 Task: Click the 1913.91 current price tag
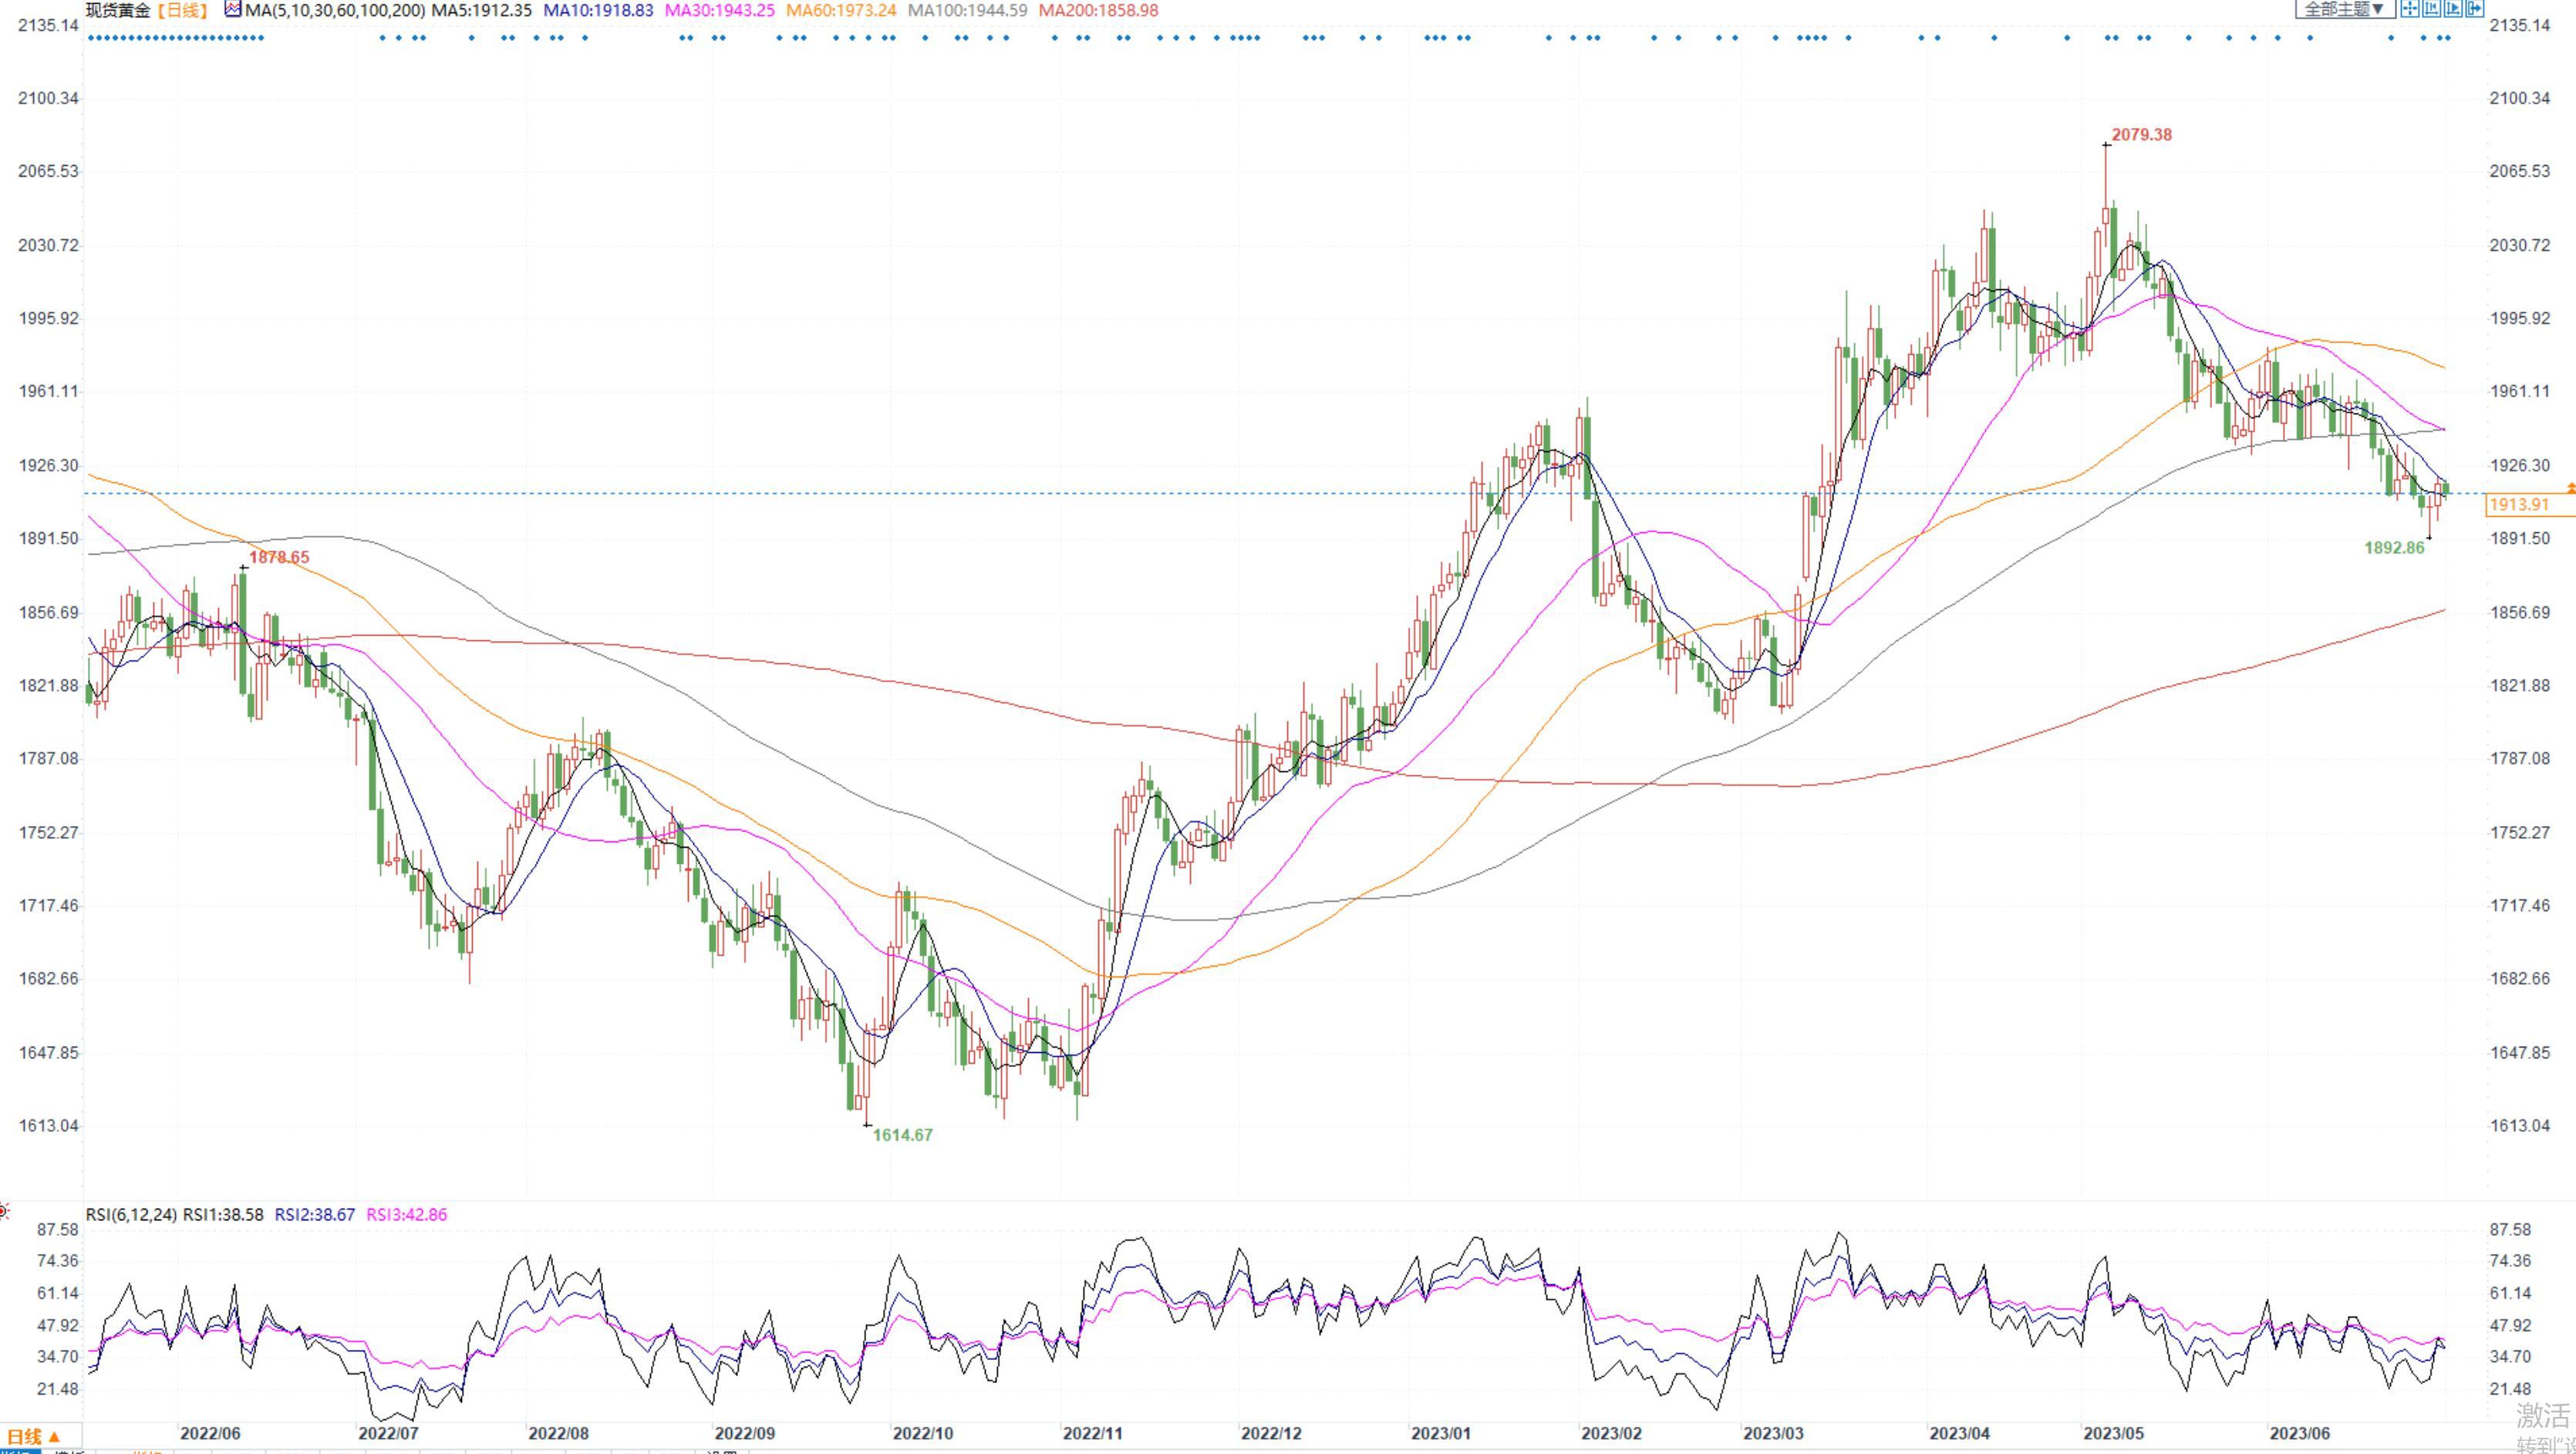[x=2518, y=505]
